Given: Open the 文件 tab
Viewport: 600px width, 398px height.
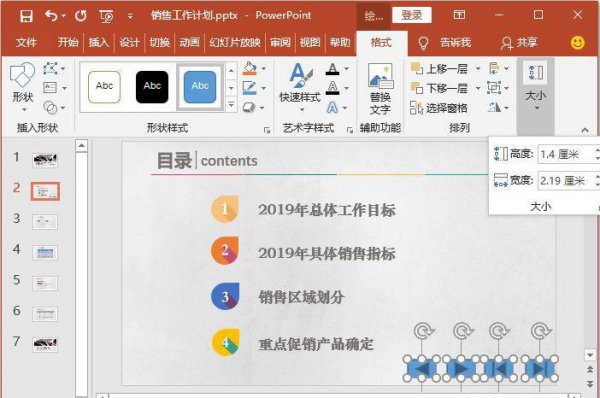Looking at the screenshot, I should click(x=26, y=42).
